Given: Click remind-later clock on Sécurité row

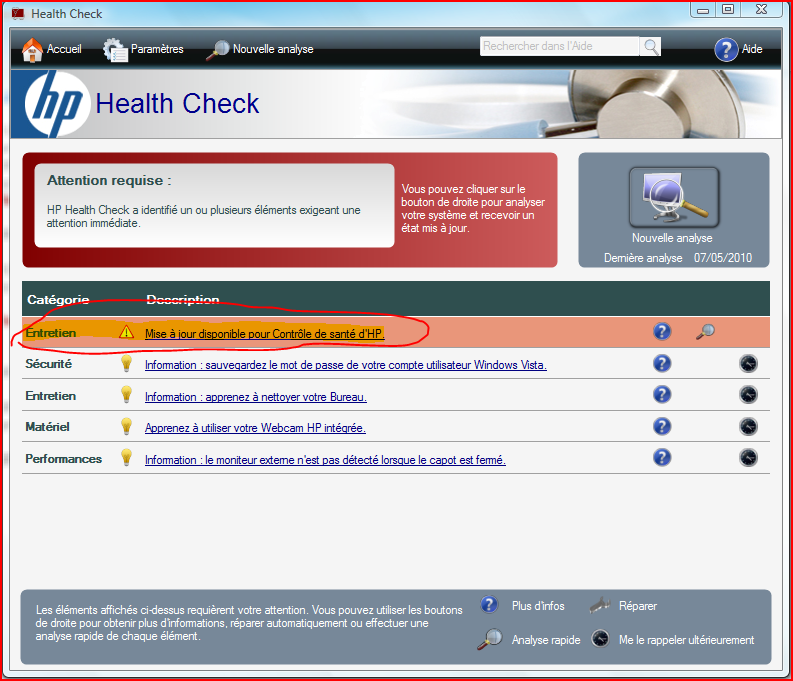Looking at the screenshot, I should [748, 364].
